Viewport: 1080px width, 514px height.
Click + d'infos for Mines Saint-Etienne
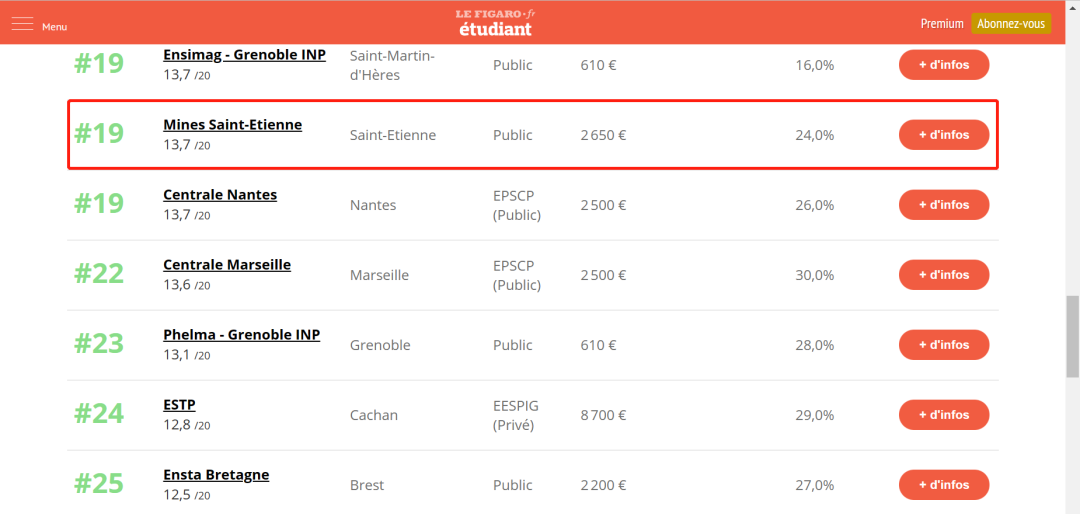tap(944, 135)
